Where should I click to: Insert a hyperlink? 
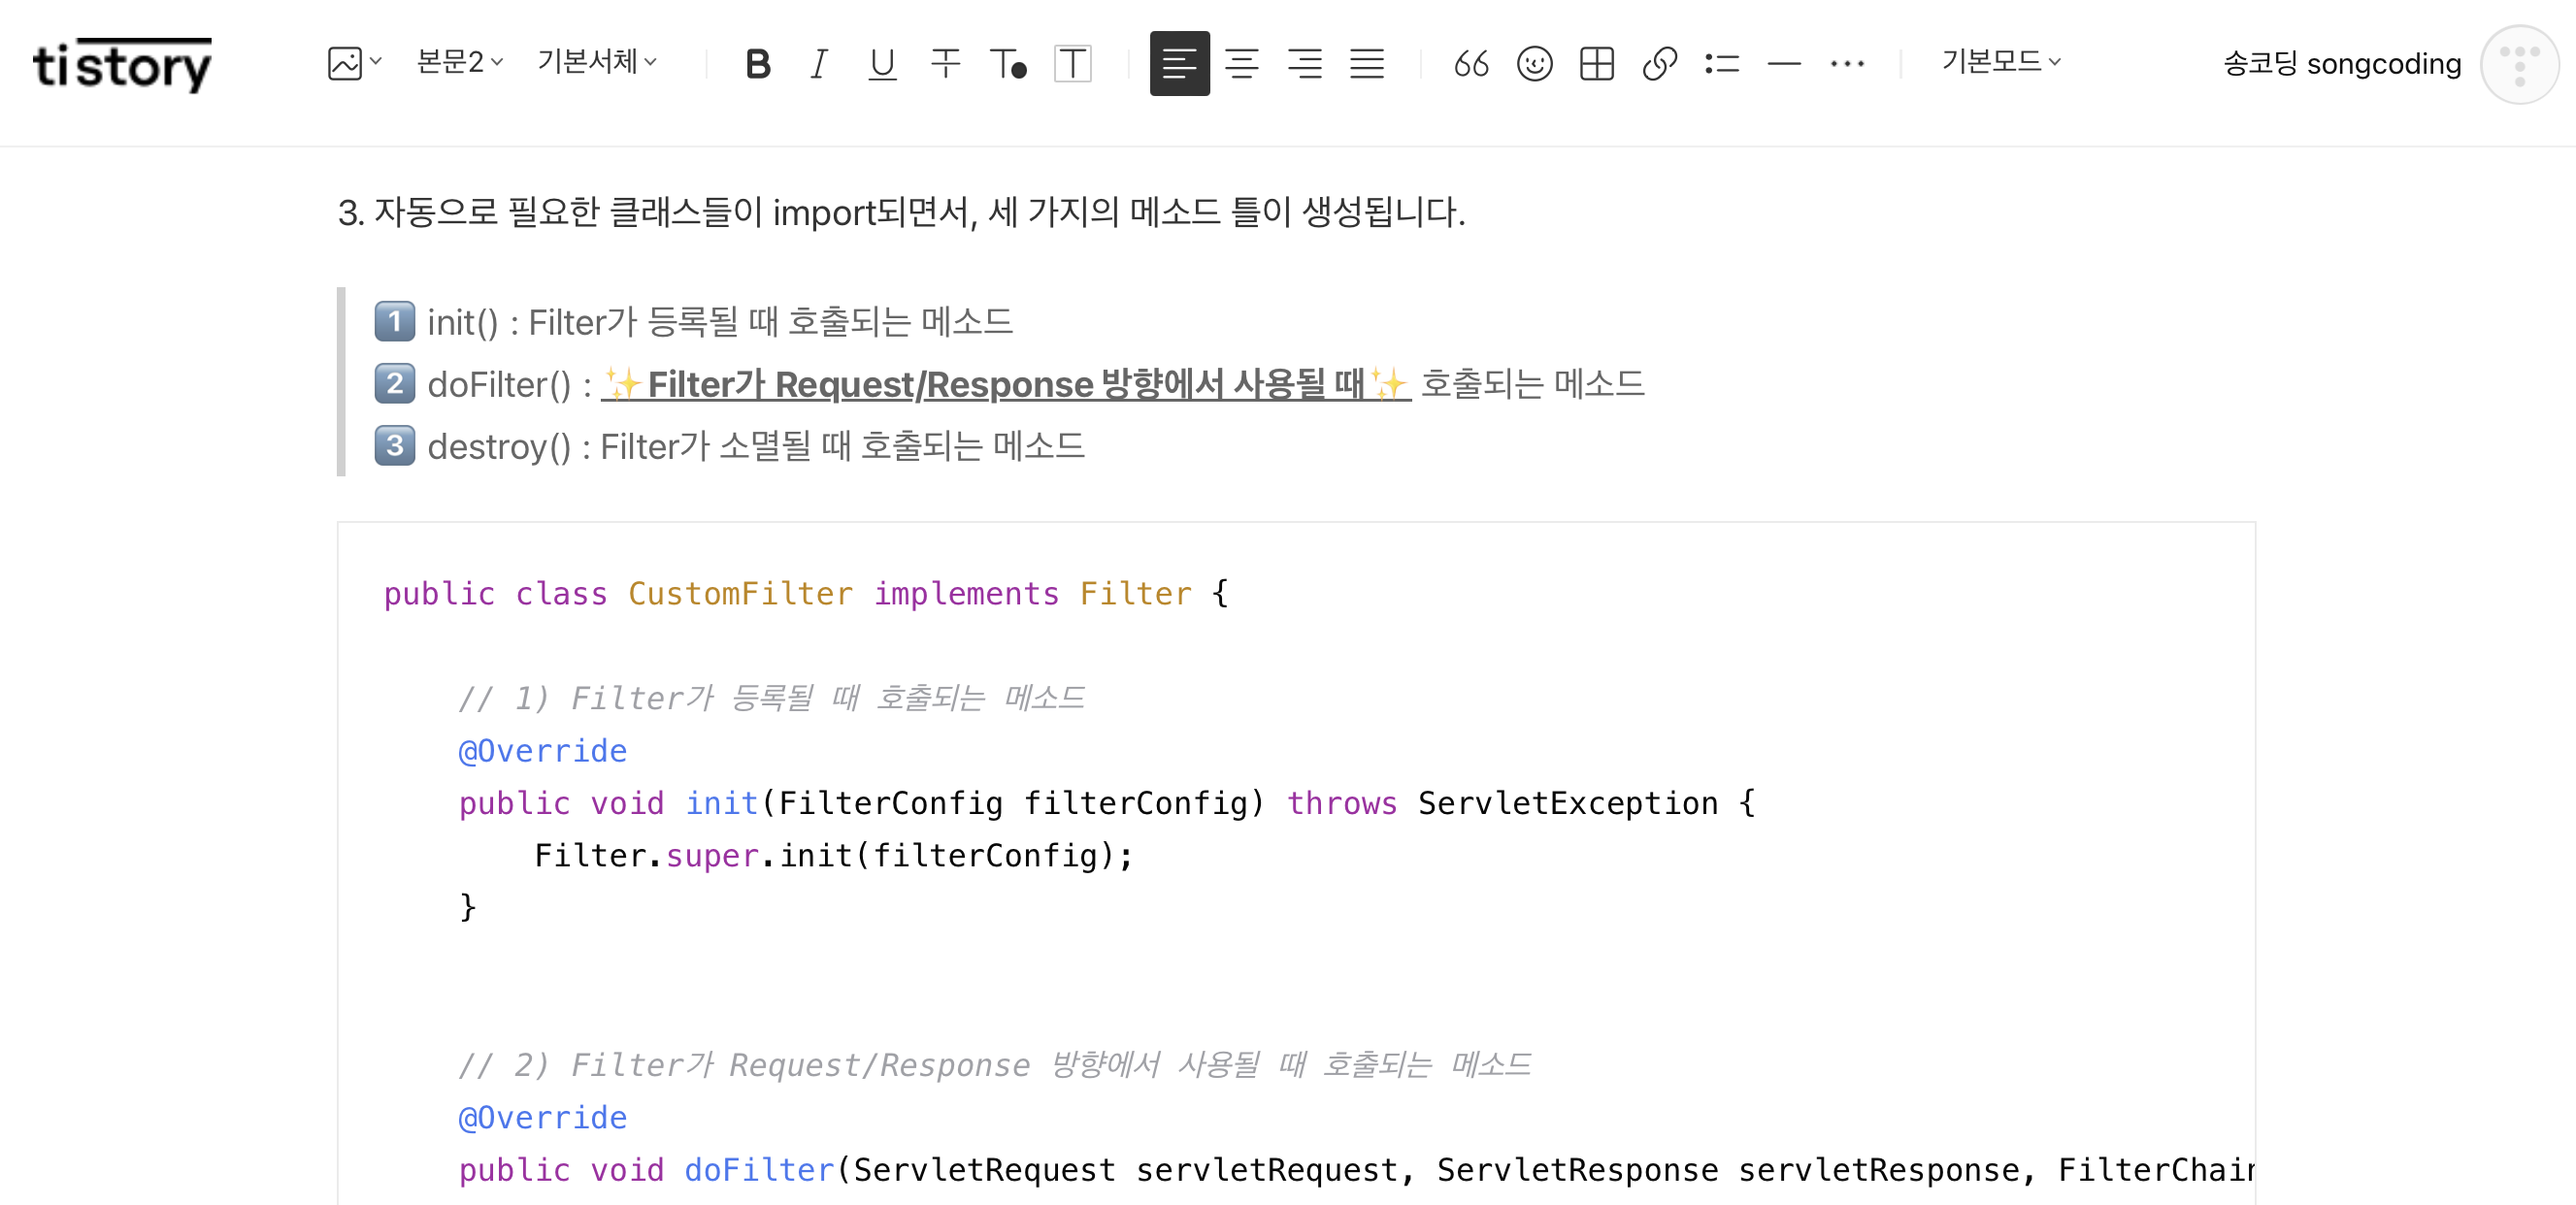[x=1659, y=64]
